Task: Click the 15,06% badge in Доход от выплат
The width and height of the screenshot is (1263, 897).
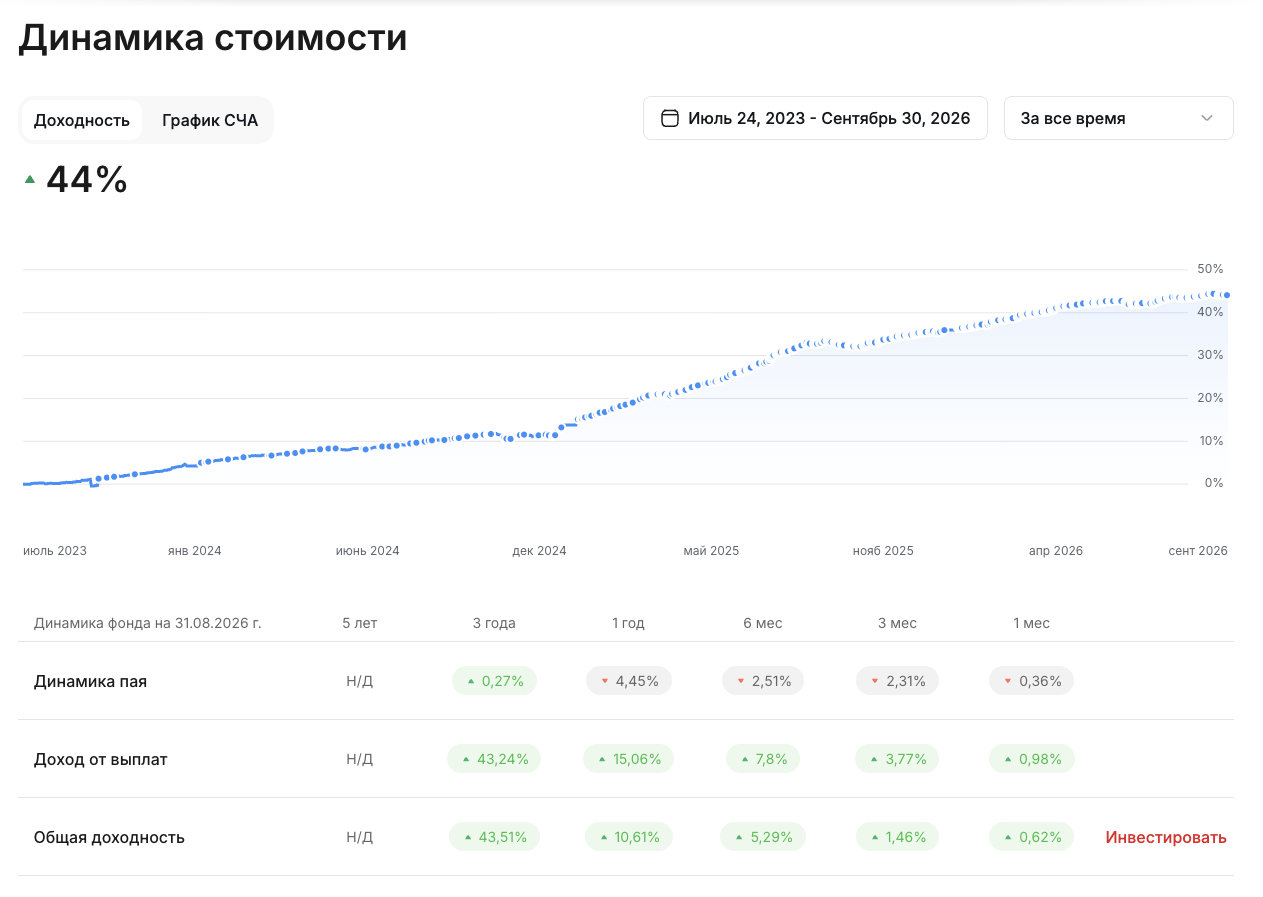Action: 629,759
